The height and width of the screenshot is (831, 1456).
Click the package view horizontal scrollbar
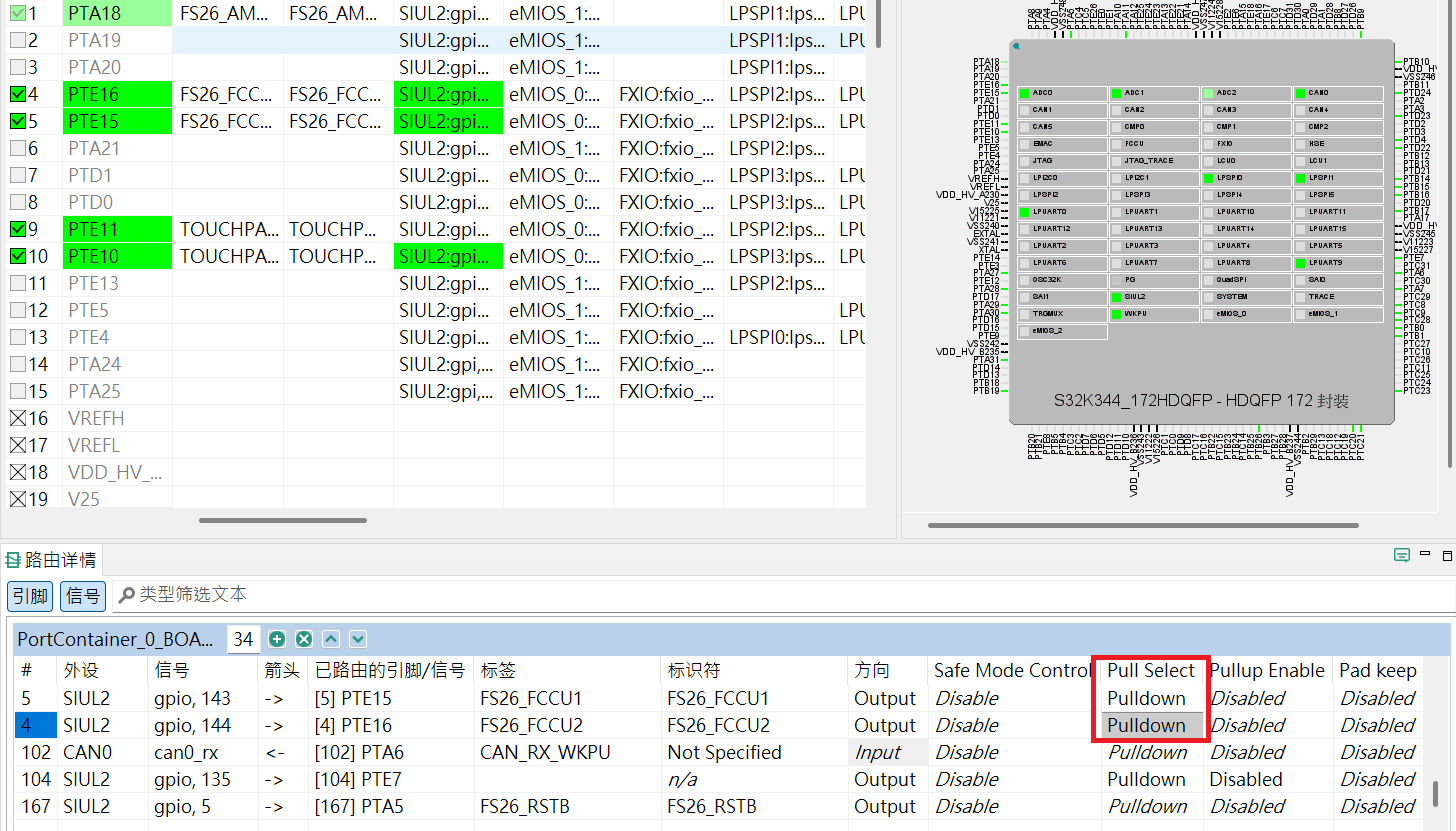pos(1143,524)
